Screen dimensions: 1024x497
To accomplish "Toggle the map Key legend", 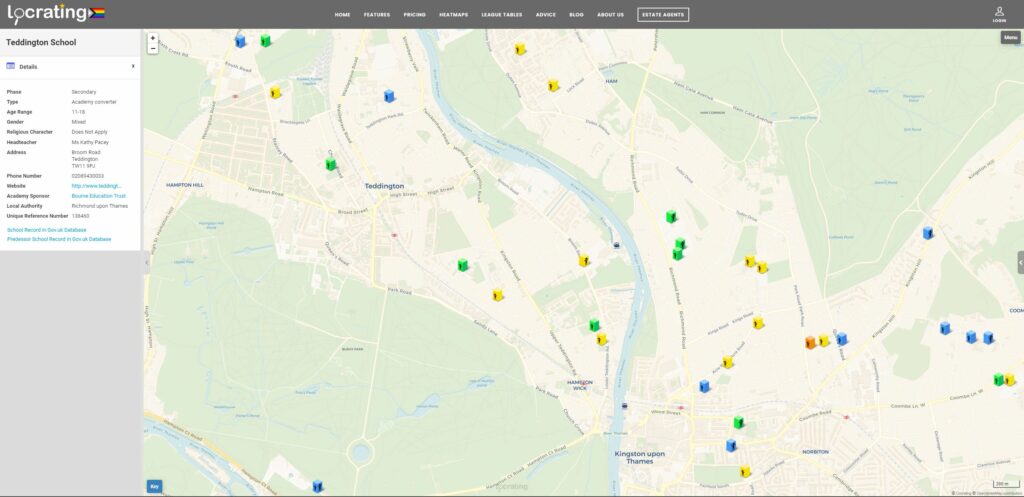I will 155,486.
